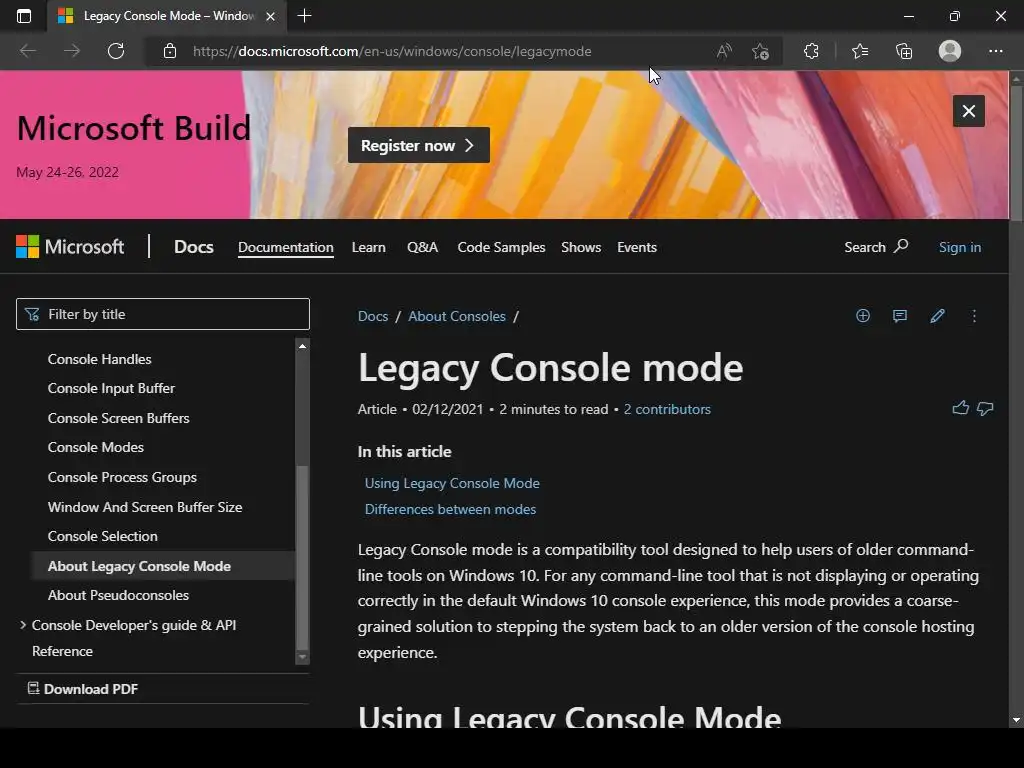Reload the page with refresh icon

(x=116, y=51)
